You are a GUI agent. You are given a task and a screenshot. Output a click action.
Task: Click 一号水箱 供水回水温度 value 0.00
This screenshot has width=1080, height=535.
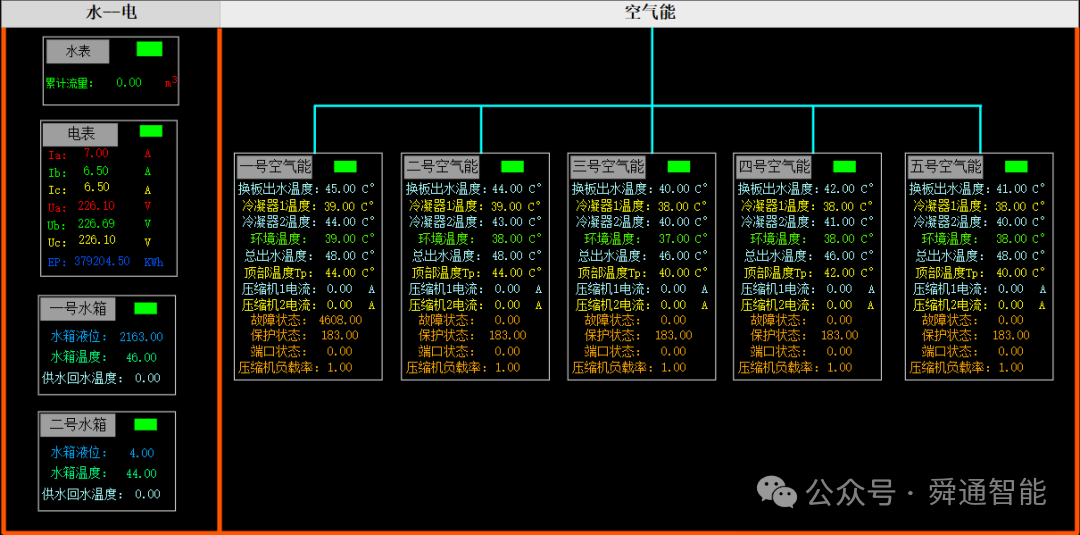pos(147,378)
